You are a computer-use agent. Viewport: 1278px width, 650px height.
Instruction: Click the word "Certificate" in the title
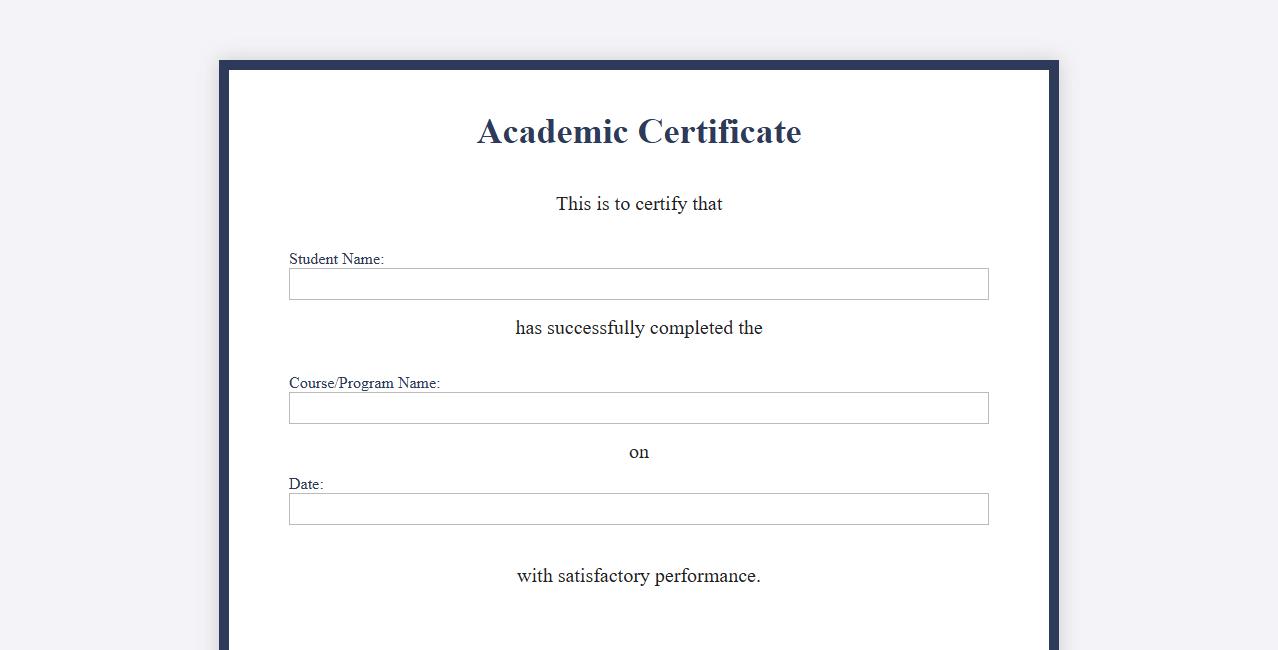coord(719,132)
